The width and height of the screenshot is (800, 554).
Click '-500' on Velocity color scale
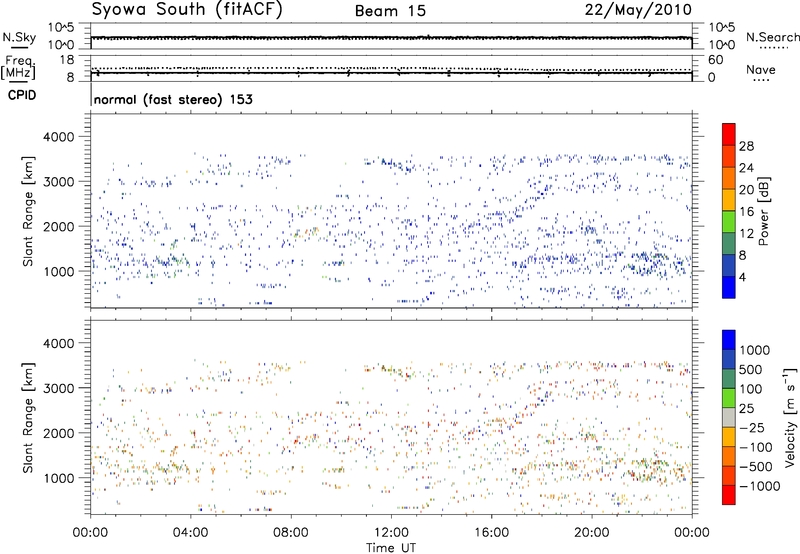coord(756,466)
